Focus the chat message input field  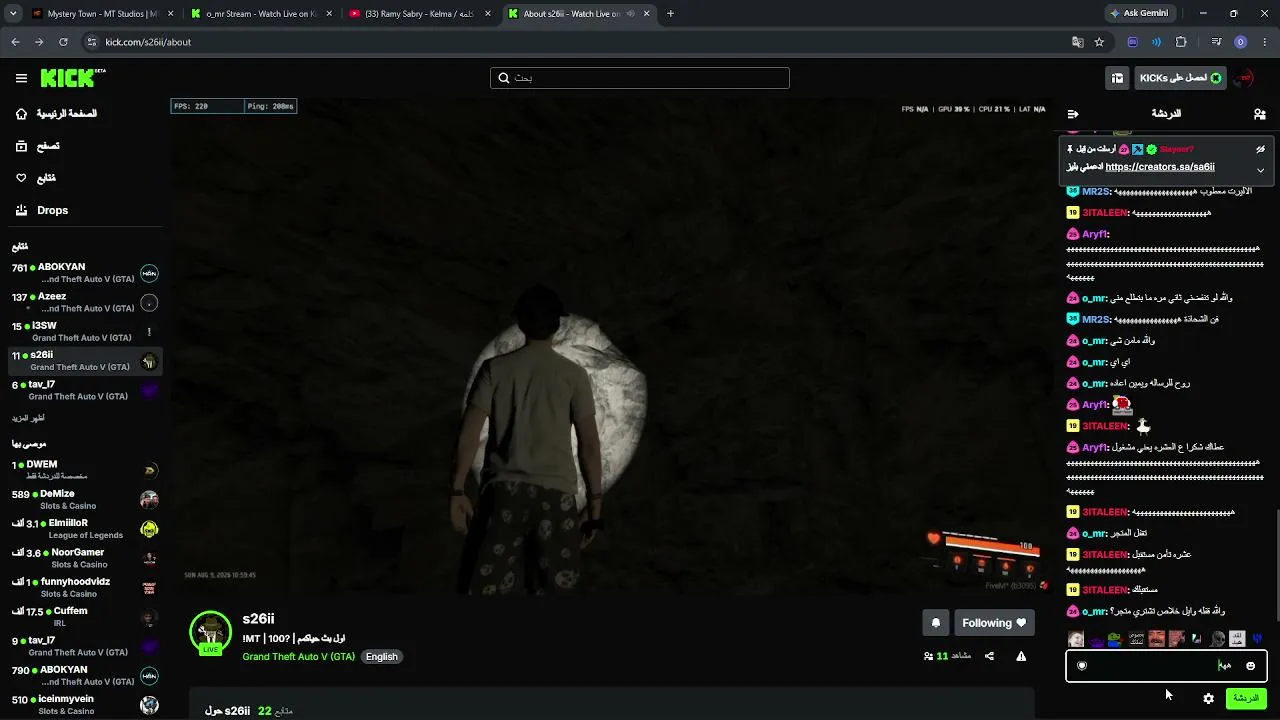[1166, 666]
